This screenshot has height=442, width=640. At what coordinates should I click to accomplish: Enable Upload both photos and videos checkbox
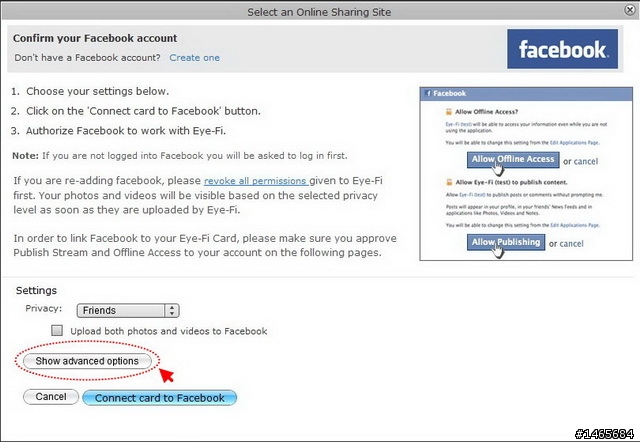[x=57, y=331]
